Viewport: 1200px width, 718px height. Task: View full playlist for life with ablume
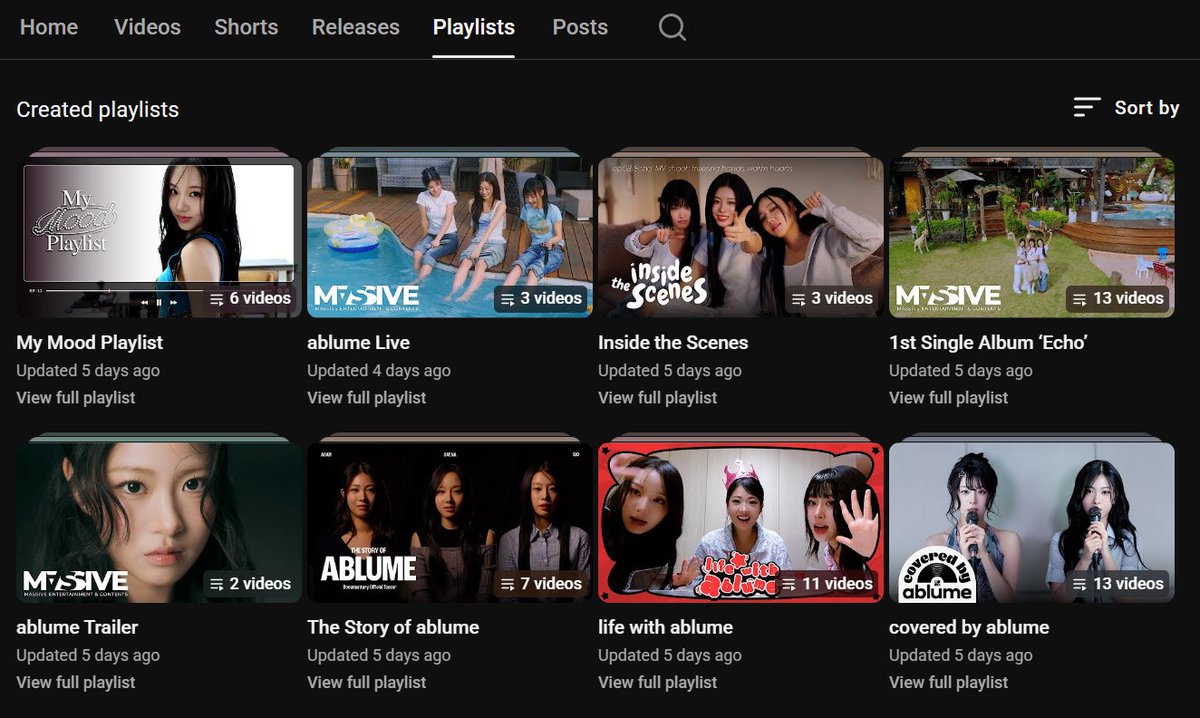point(658,683)
